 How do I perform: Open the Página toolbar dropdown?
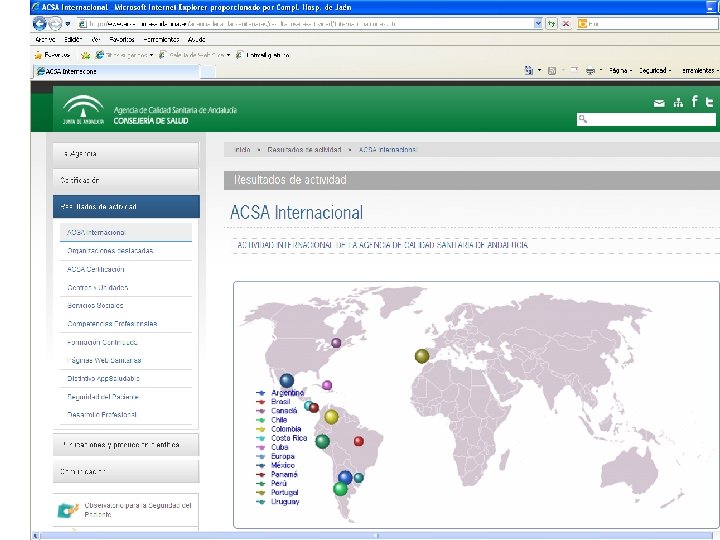click(x=620, y=71)
